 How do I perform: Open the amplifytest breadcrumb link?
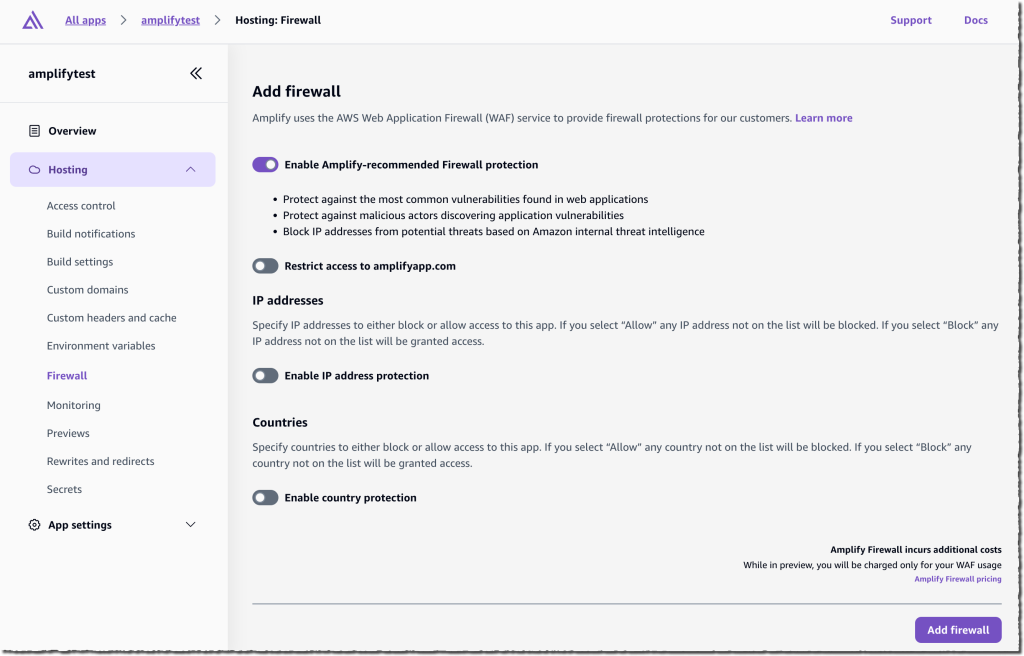170,19
